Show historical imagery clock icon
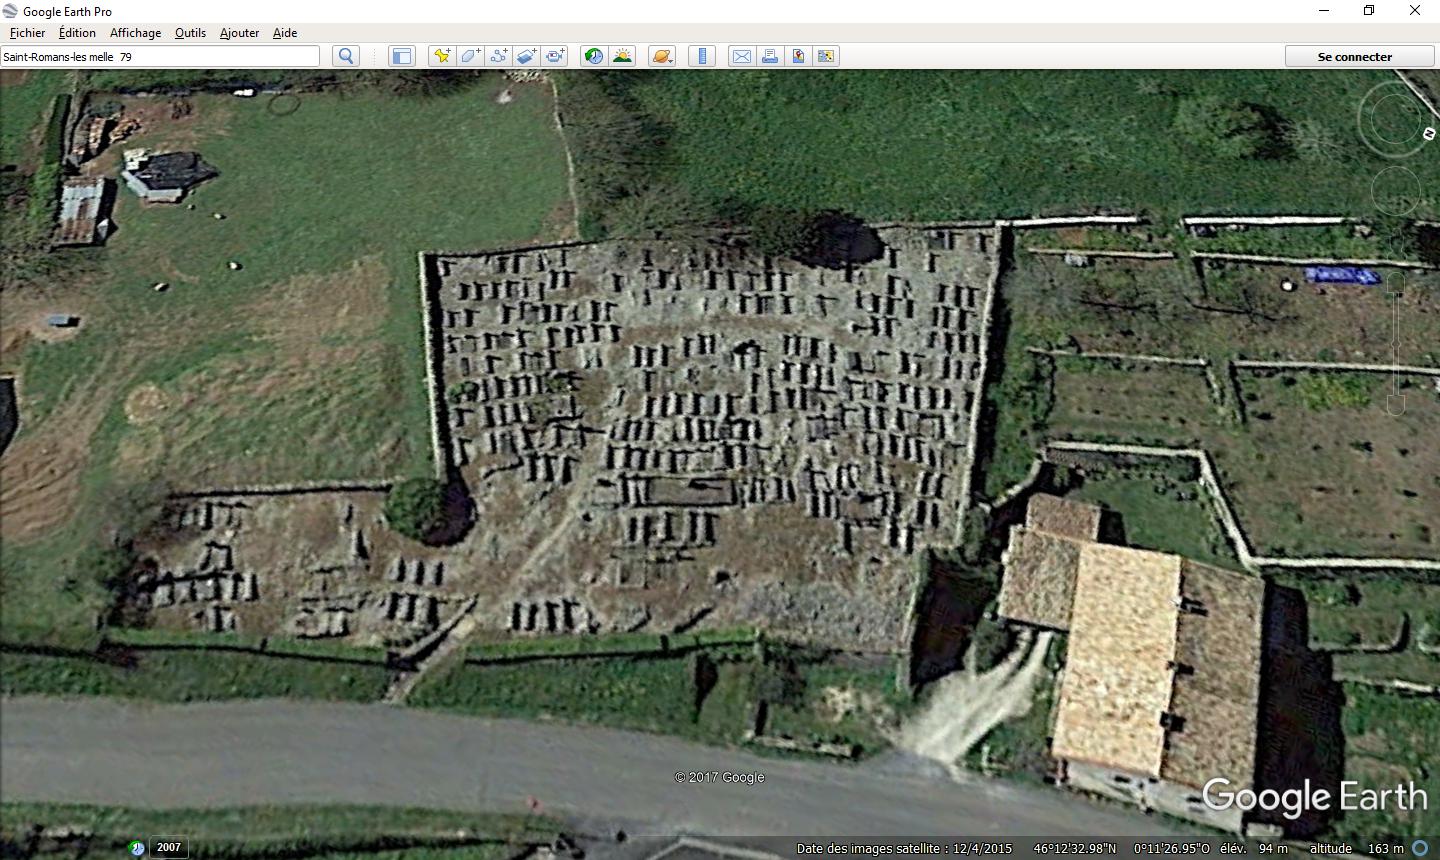Viewport: 1440px width, 860px height. tap(594, 56)
